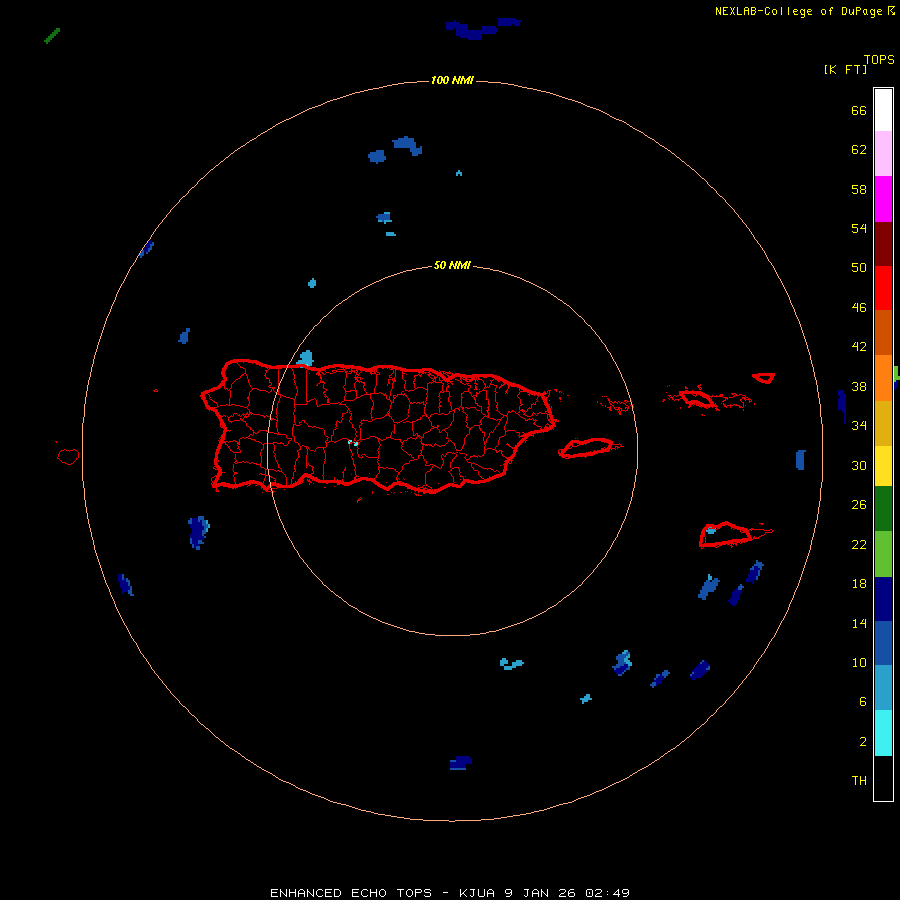Select the dark green 26 legend swatch

coord(883,509)
